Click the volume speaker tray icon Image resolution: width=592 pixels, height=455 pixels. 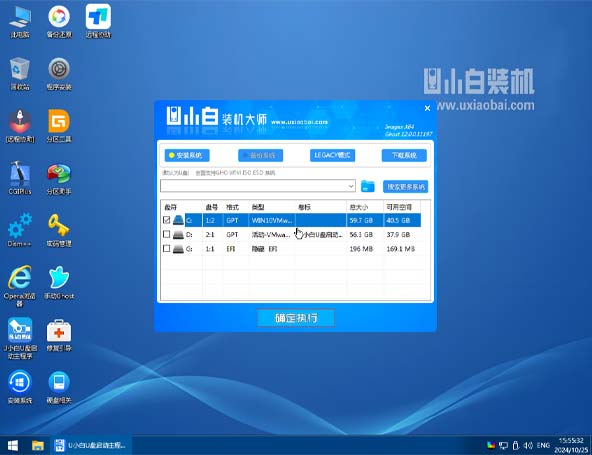pyautogui.click(x=528, y=446)
